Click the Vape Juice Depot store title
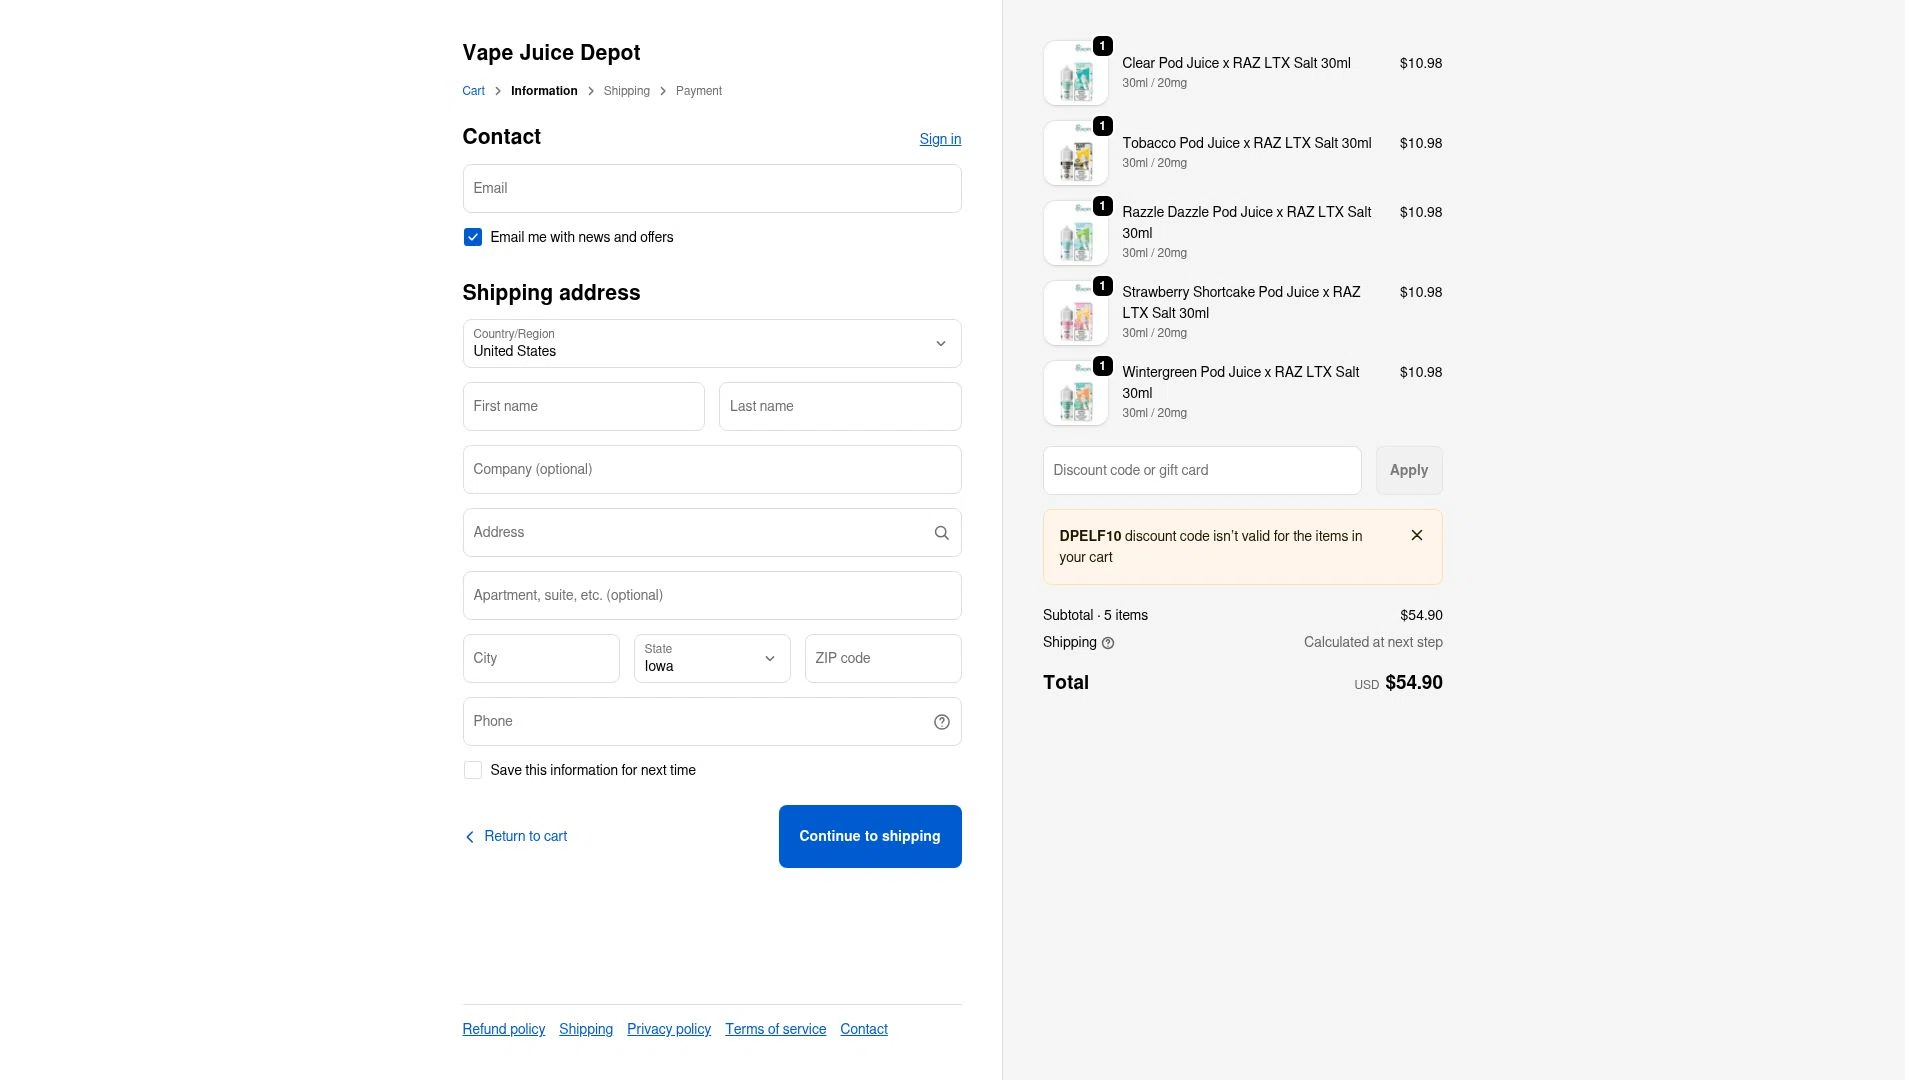Viewport: 1920px width, 1080px height. point(551,53)
